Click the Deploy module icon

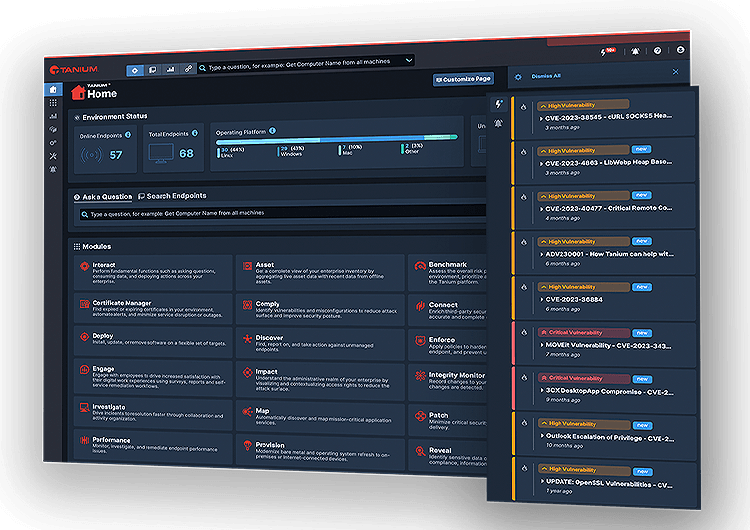(x=84, y=337)
